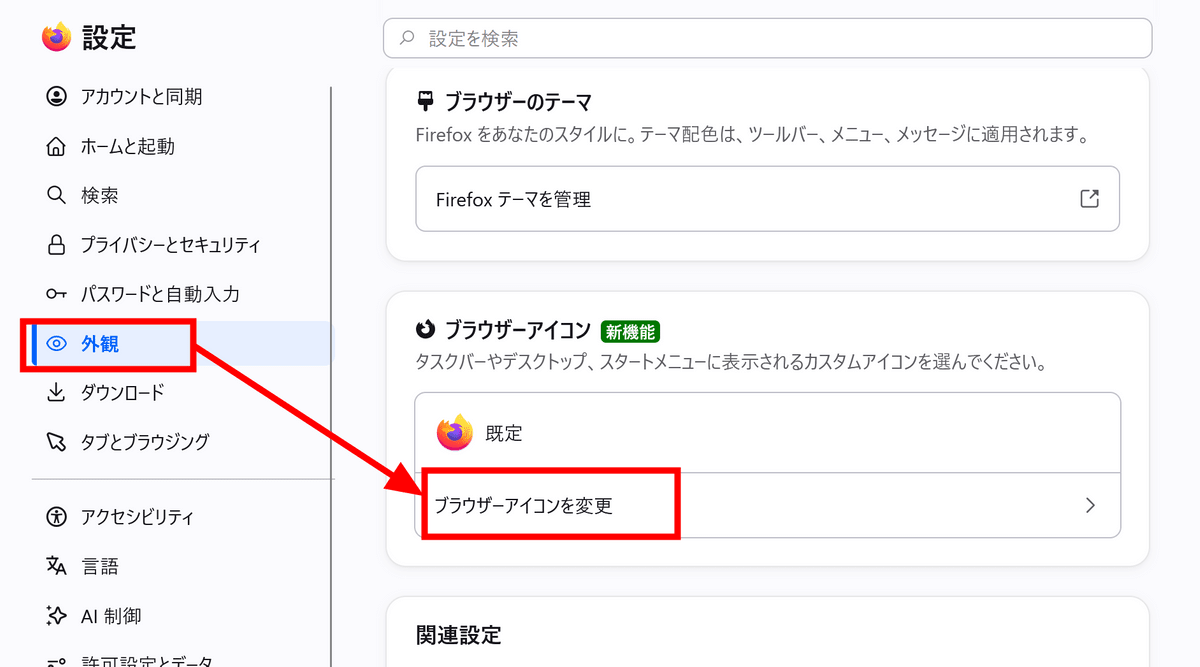Select the 外観 category in the sidebar
The width and height of the screenshot is (1200, 667).
click(x=182, y=344)
